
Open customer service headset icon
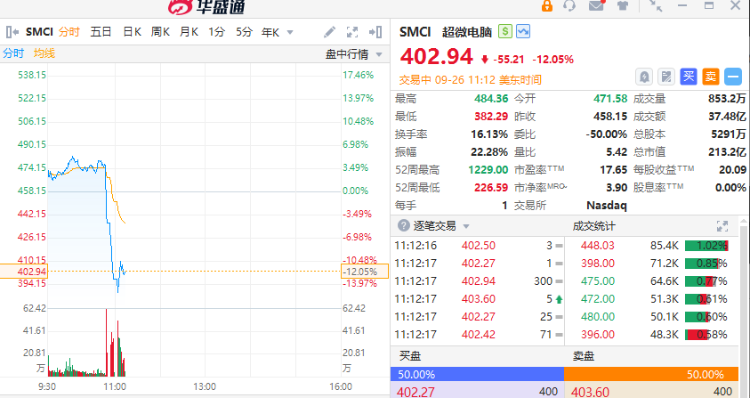coord(569,6)
